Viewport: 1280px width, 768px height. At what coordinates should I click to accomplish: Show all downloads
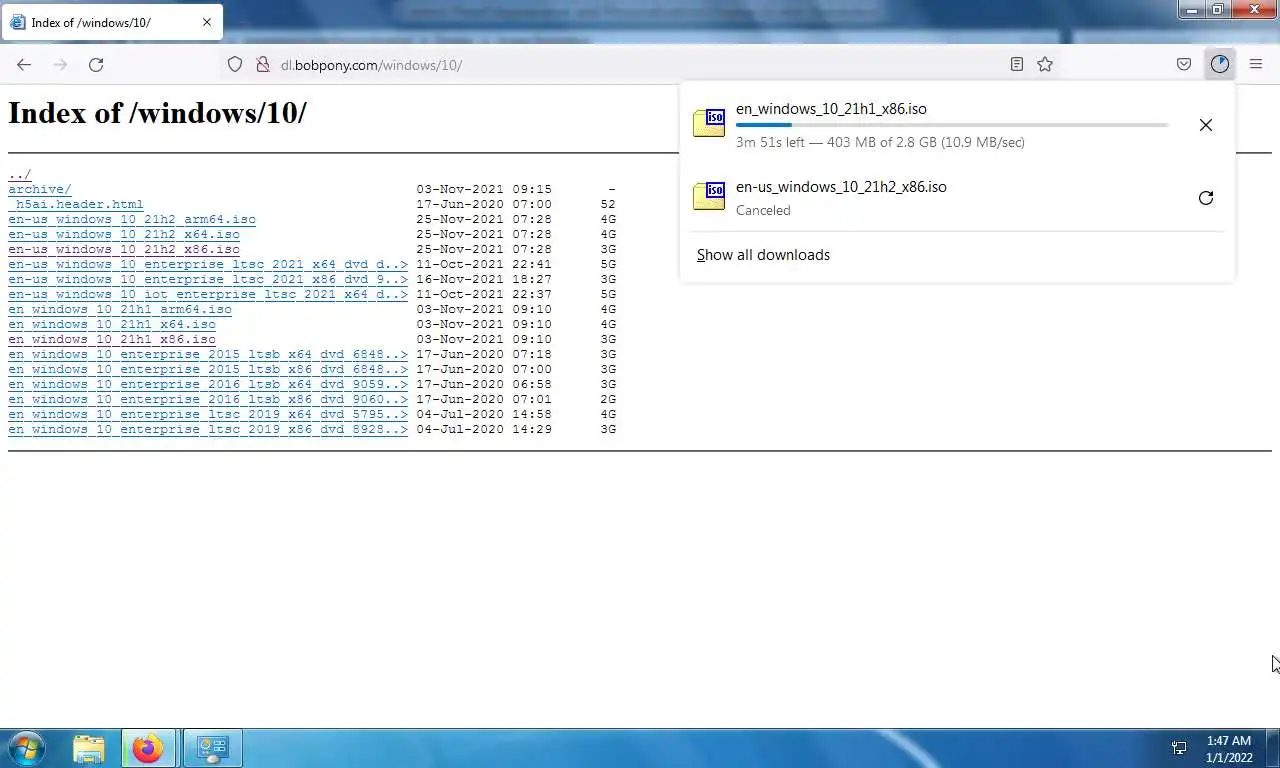[763, 255]
